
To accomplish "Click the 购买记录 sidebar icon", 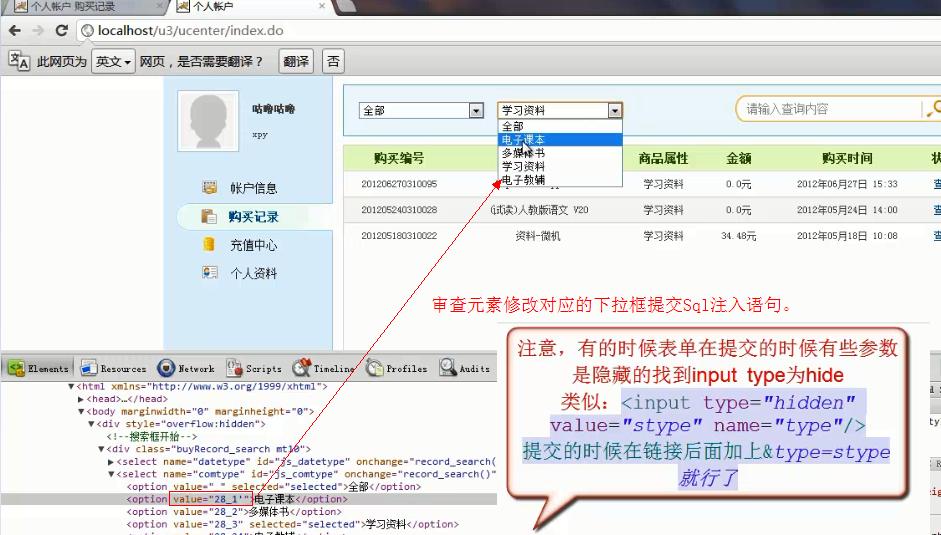I will [x=209, y=216].
